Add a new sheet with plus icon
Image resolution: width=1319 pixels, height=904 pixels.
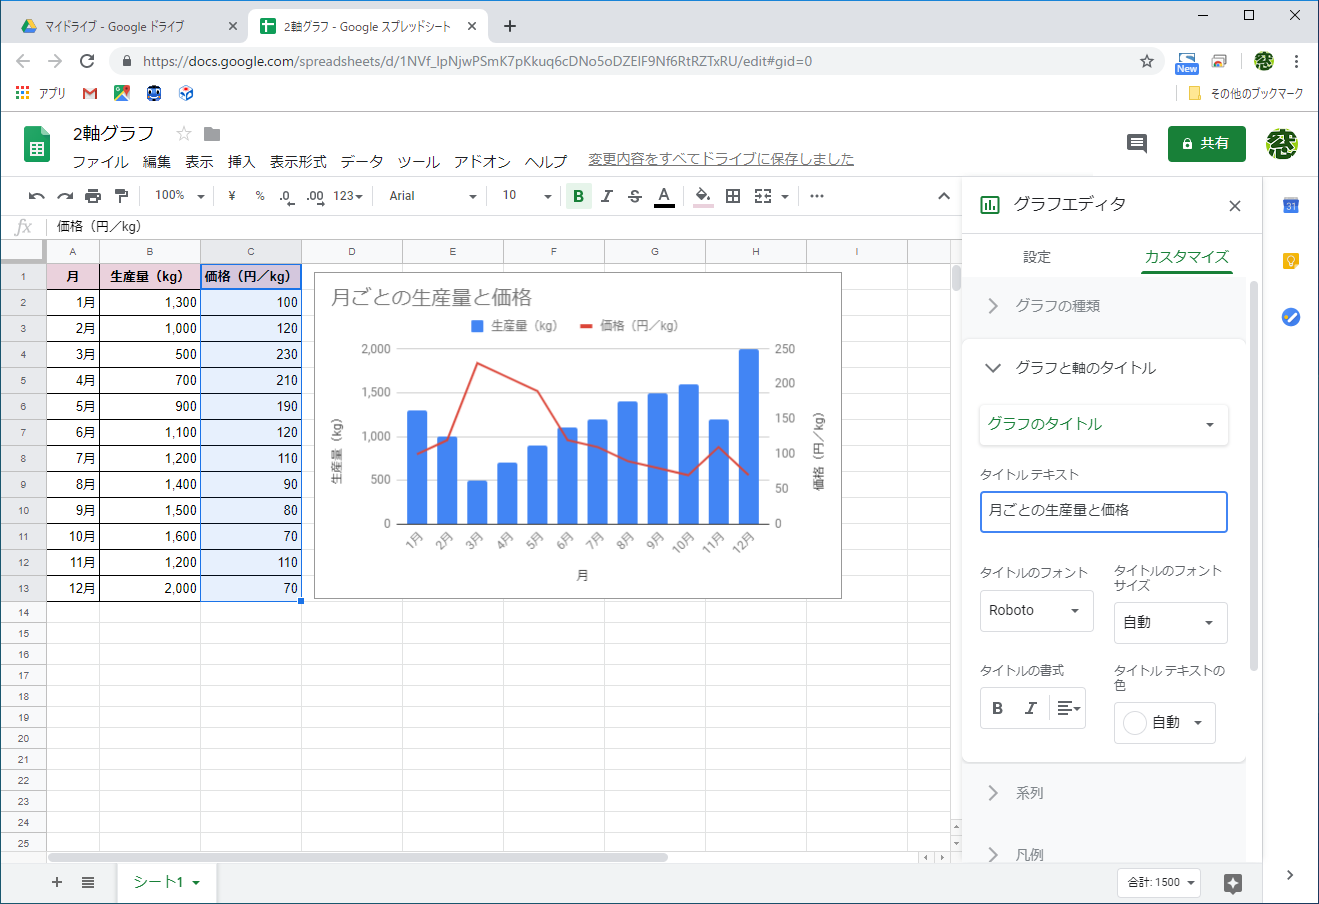click(57, 882)
